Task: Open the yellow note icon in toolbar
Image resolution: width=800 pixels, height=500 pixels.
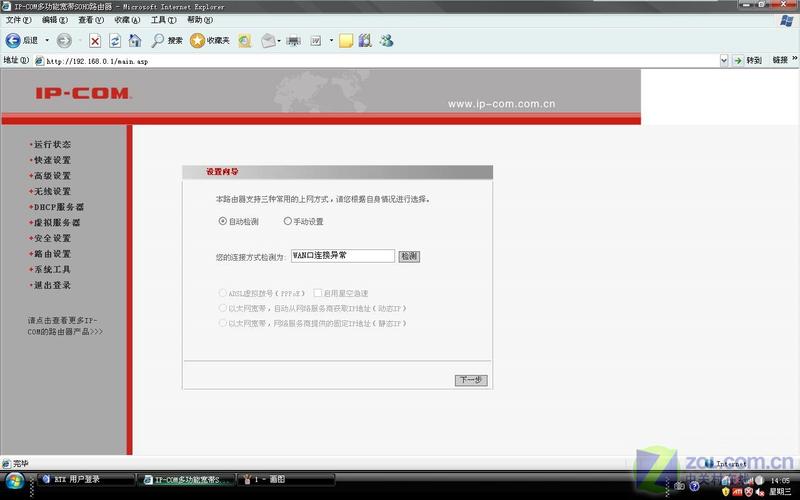Action: click(346, 41)
